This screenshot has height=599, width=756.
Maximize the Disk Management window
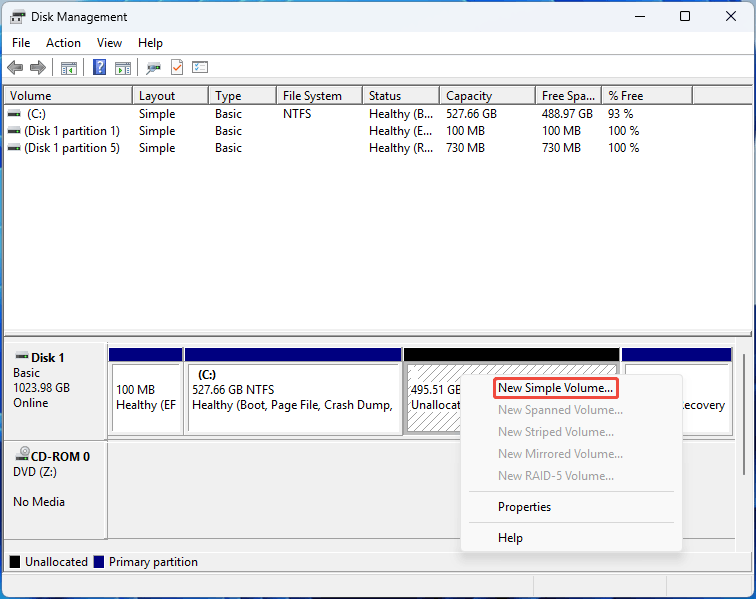pos(685,16)
